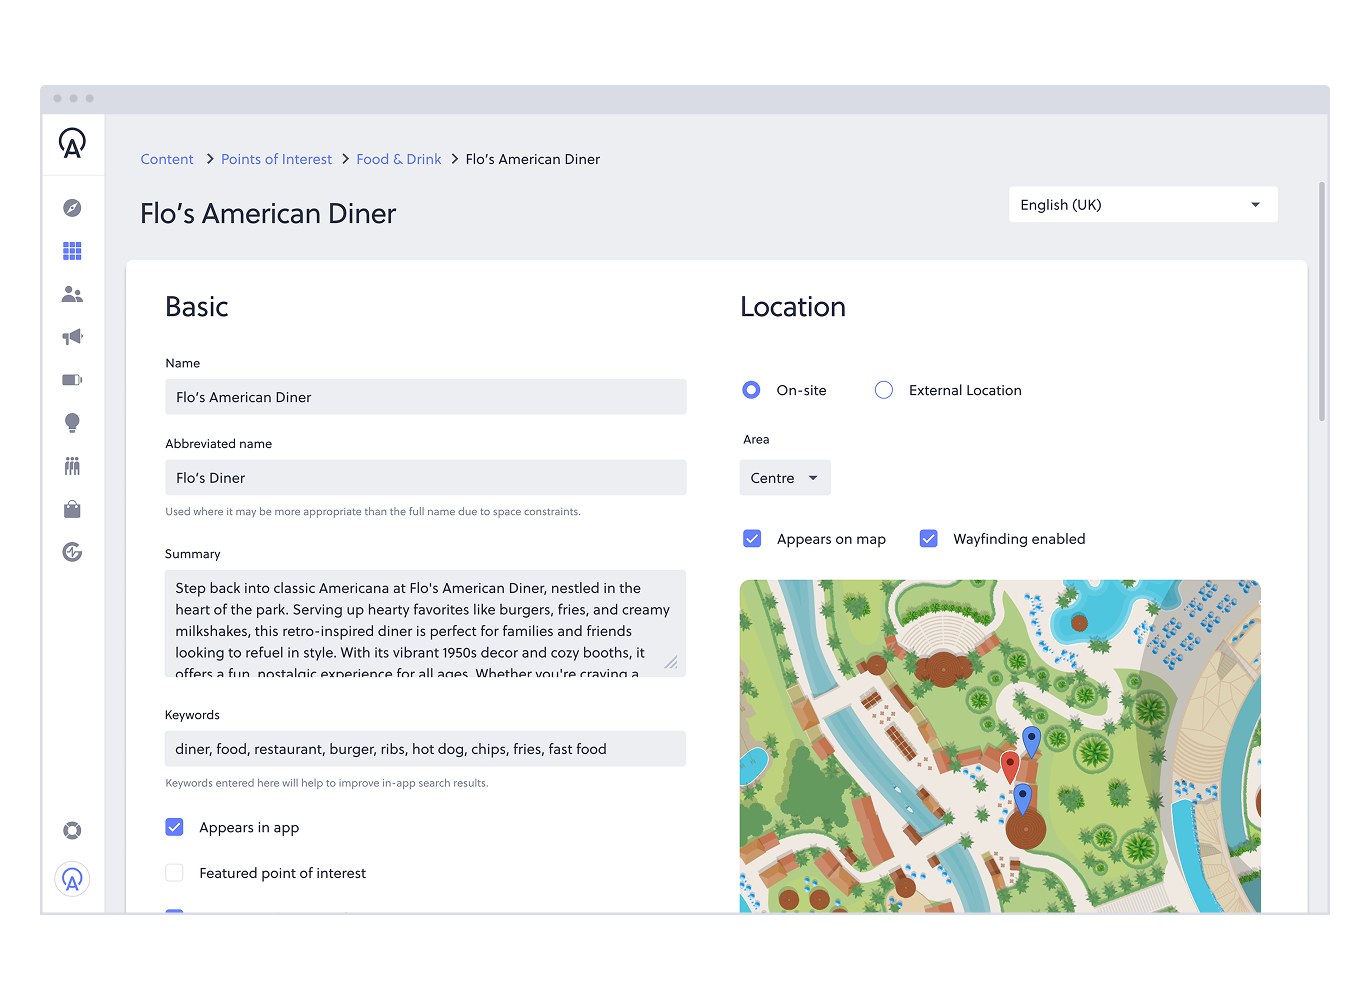Disable Wayfinding enabled checkbox
The height and width of the screenshot is (1000, 1370).
tap(928, 538)
